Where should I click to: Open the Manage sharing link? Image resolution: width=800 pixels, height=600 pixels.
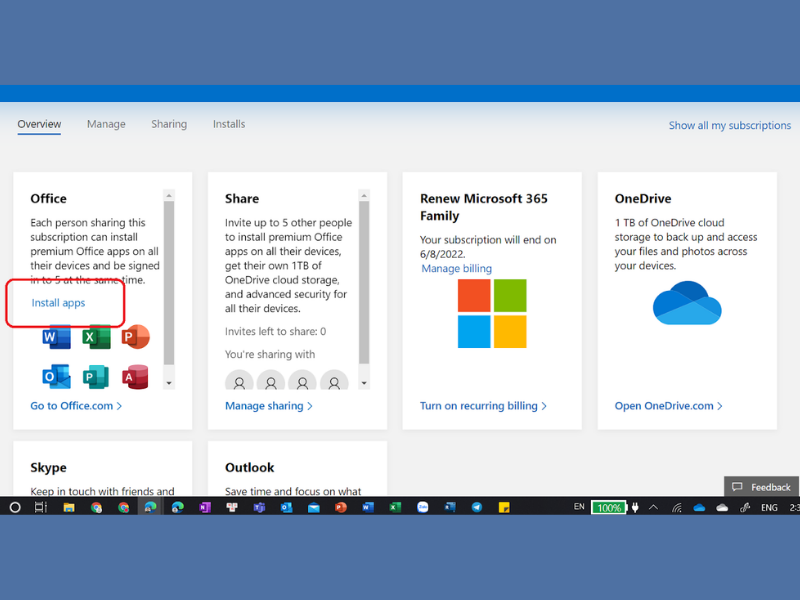pyautogui.click(x=269, y=406)
